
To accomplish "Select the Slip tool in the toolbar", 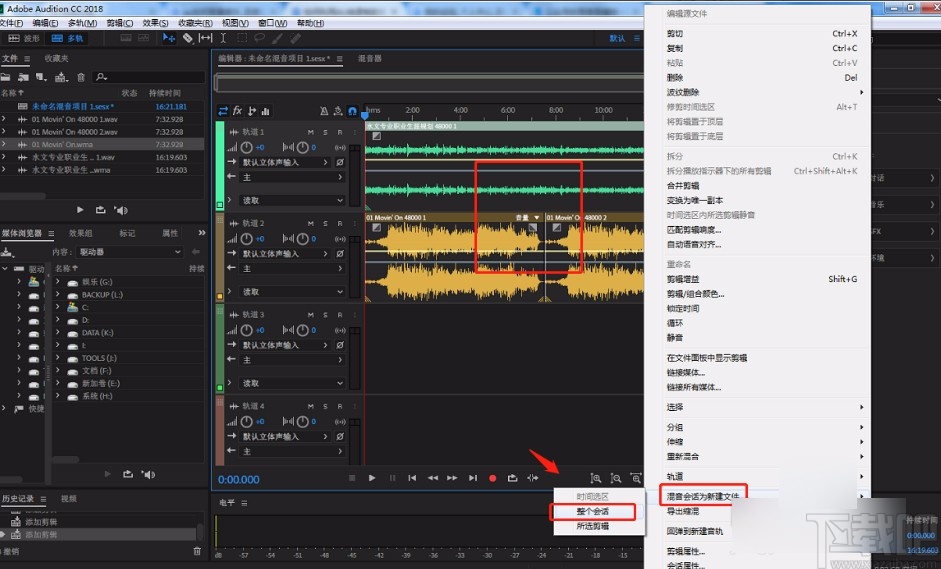I will [205, 38].
